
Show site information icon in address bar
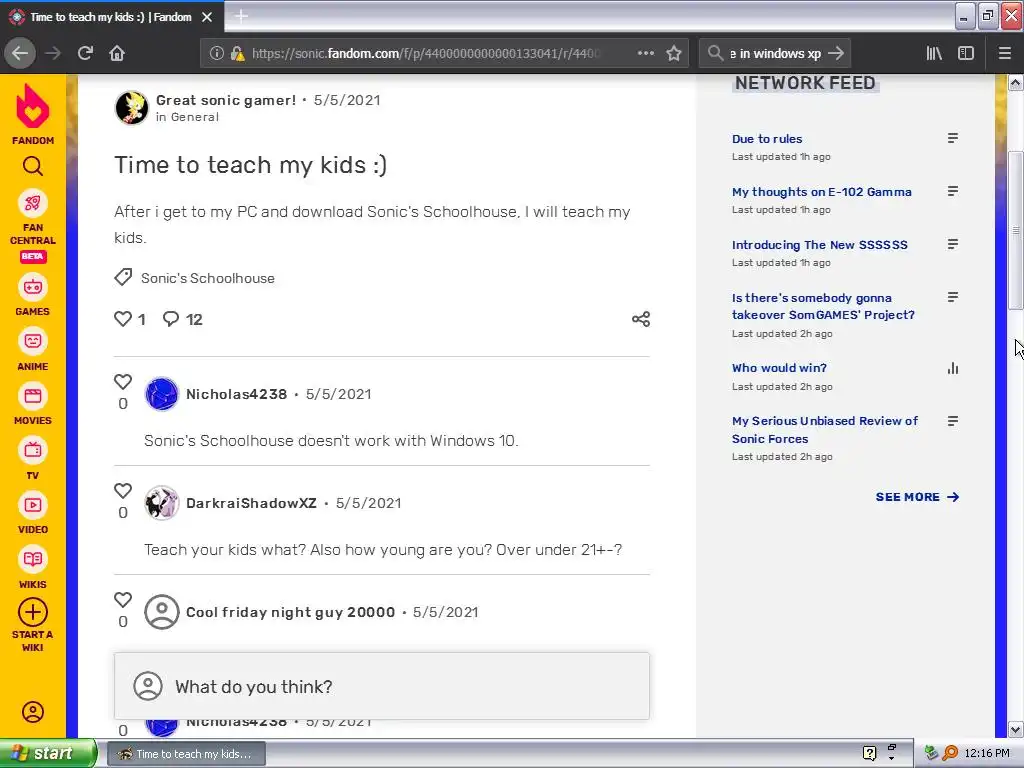coord(216,53)
